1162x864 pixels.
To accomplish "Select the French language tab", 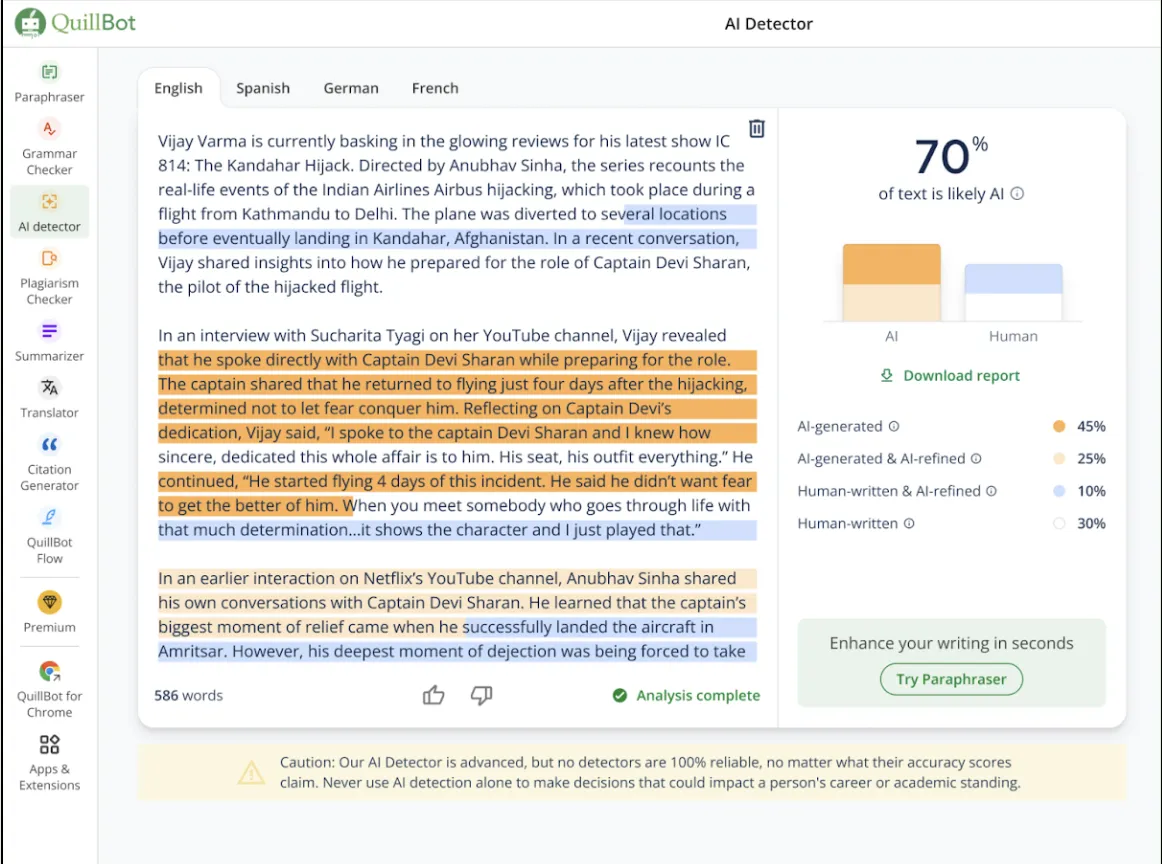I will coord(435,88).
